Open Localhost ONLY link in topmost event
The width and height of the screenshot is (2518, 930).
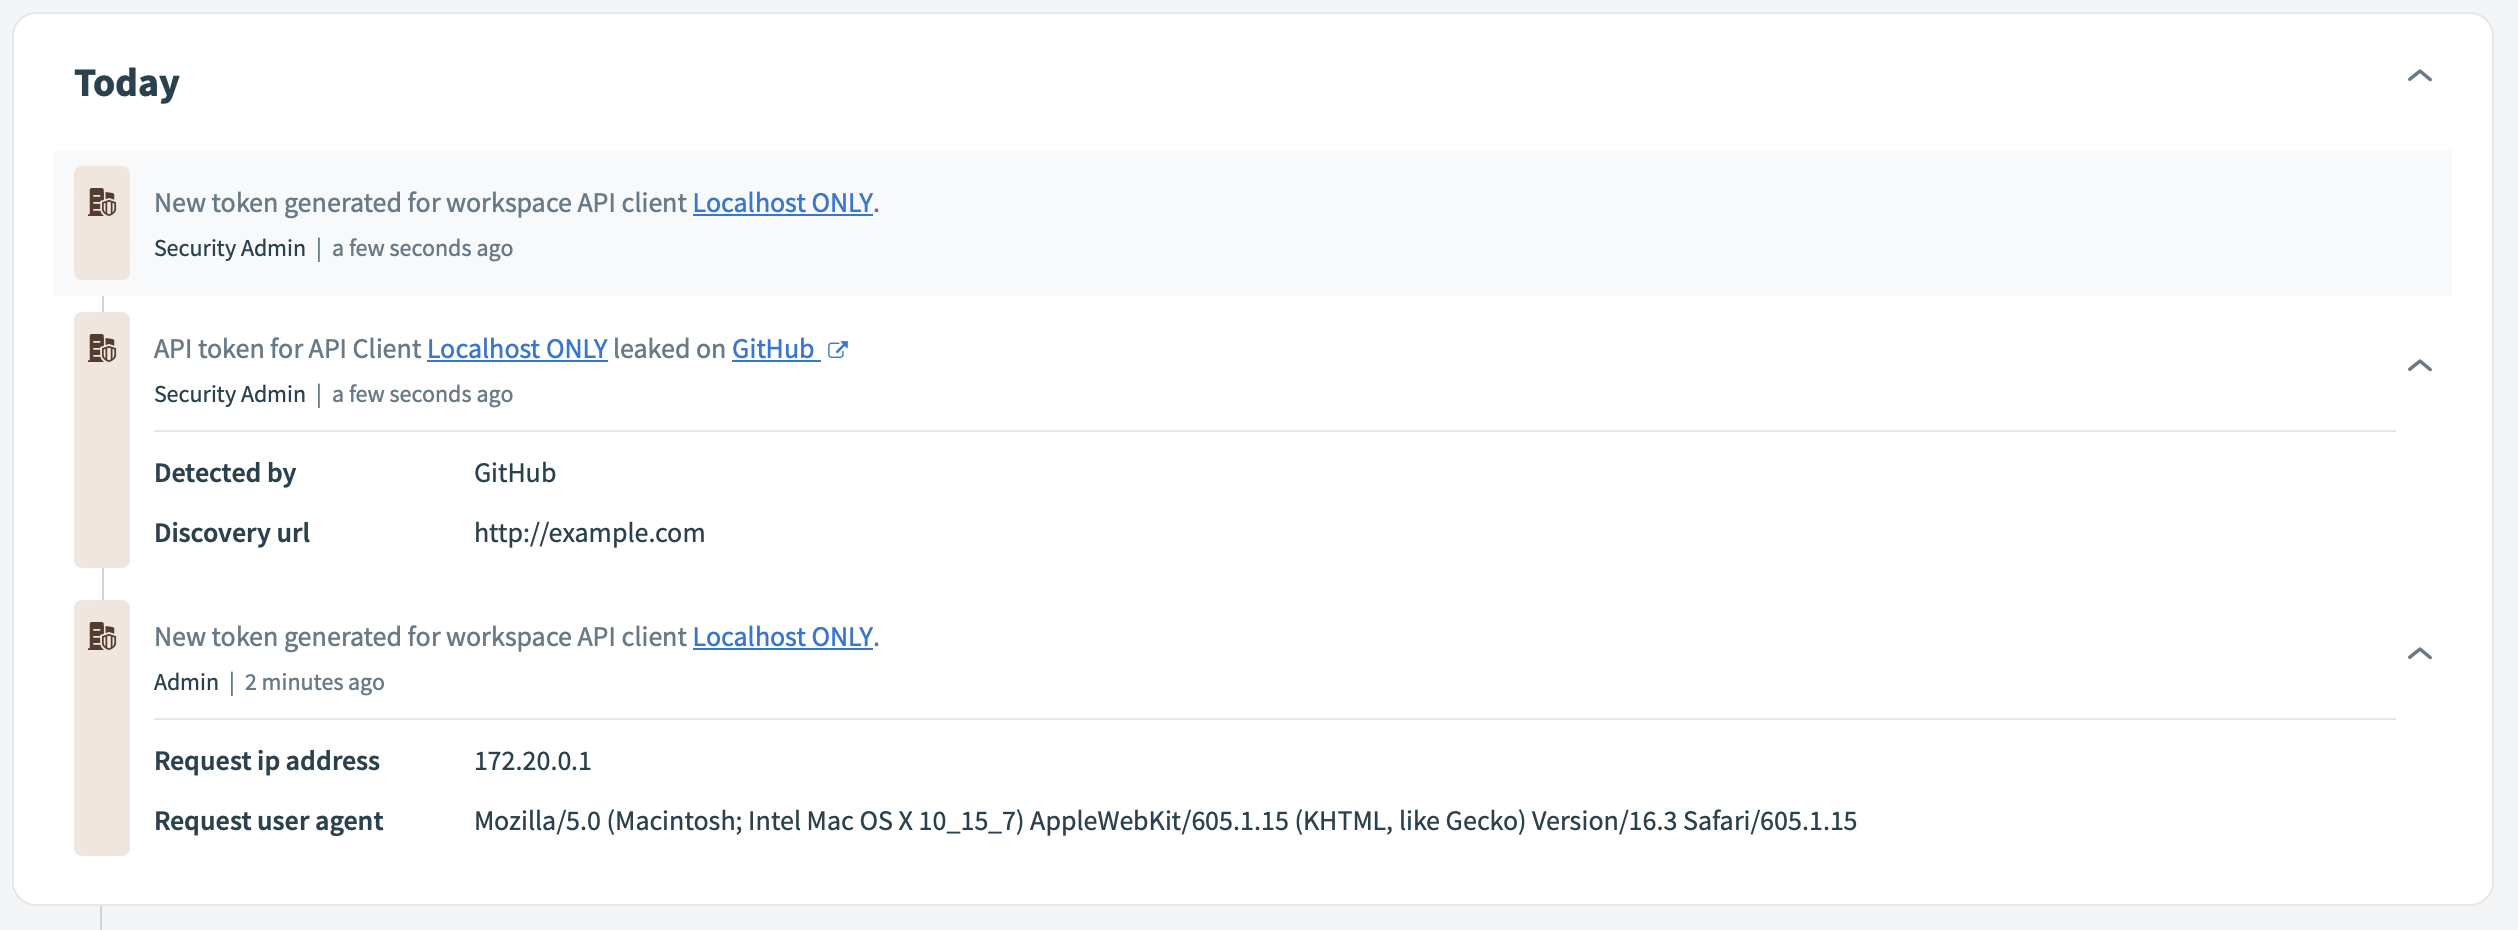pyautogui.click(x=783, y=203)
